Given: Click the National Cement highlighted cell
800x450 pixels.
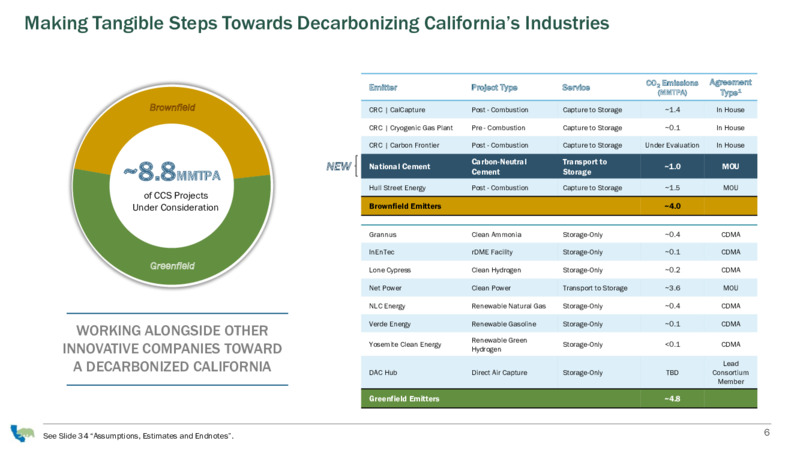Looking at the screenshot, I should point(399,166).
